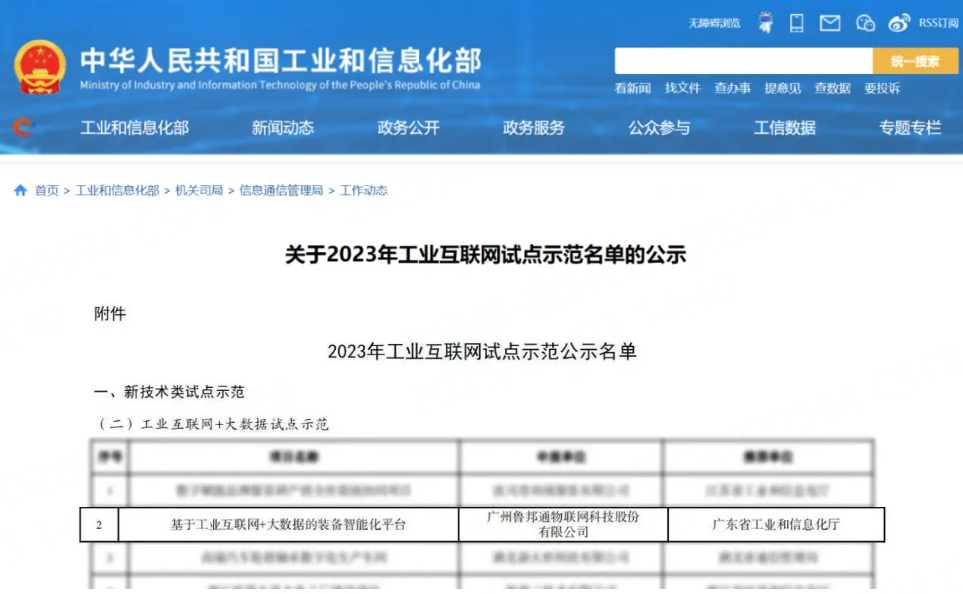
Task: Open the robot assistant icon
Action: point(765,22)
